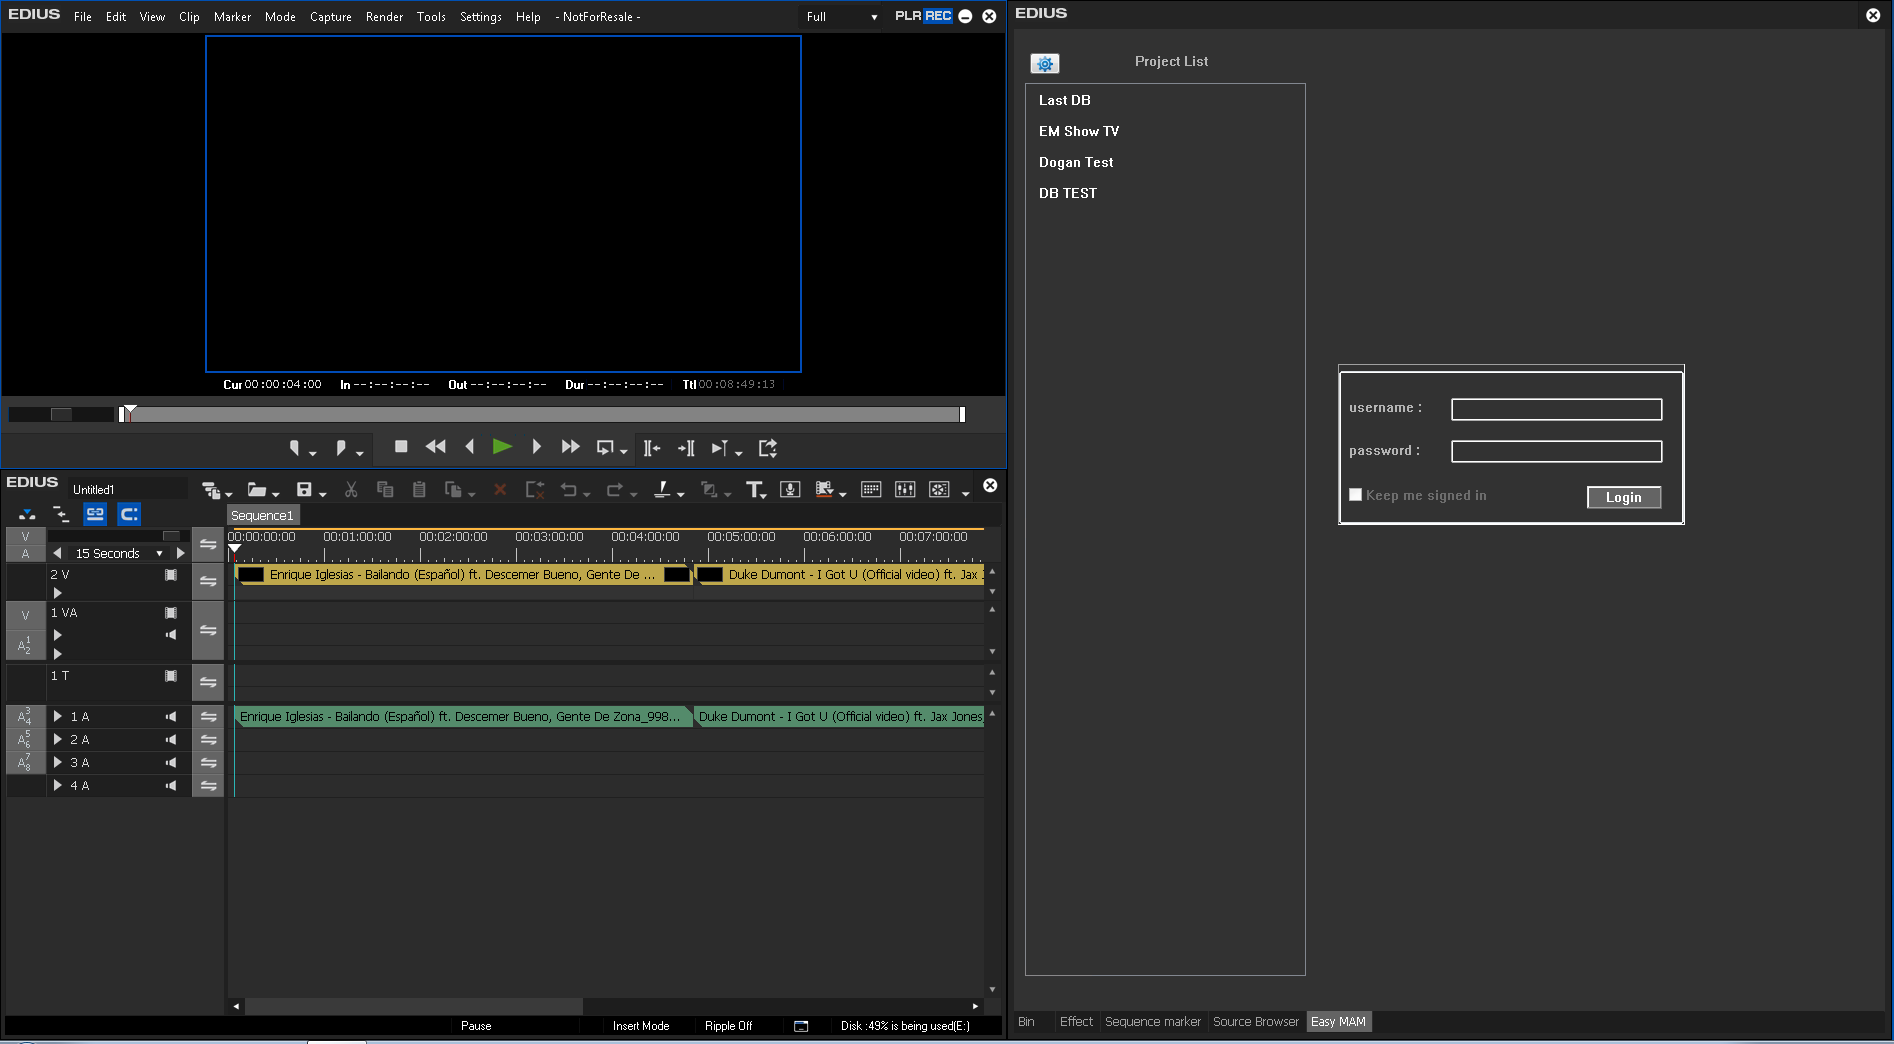Viewport: 1894px width, 1044px height.
Task: Toggle Ripple mode icon
Action: pyautogui.click(x=61, y=514)
